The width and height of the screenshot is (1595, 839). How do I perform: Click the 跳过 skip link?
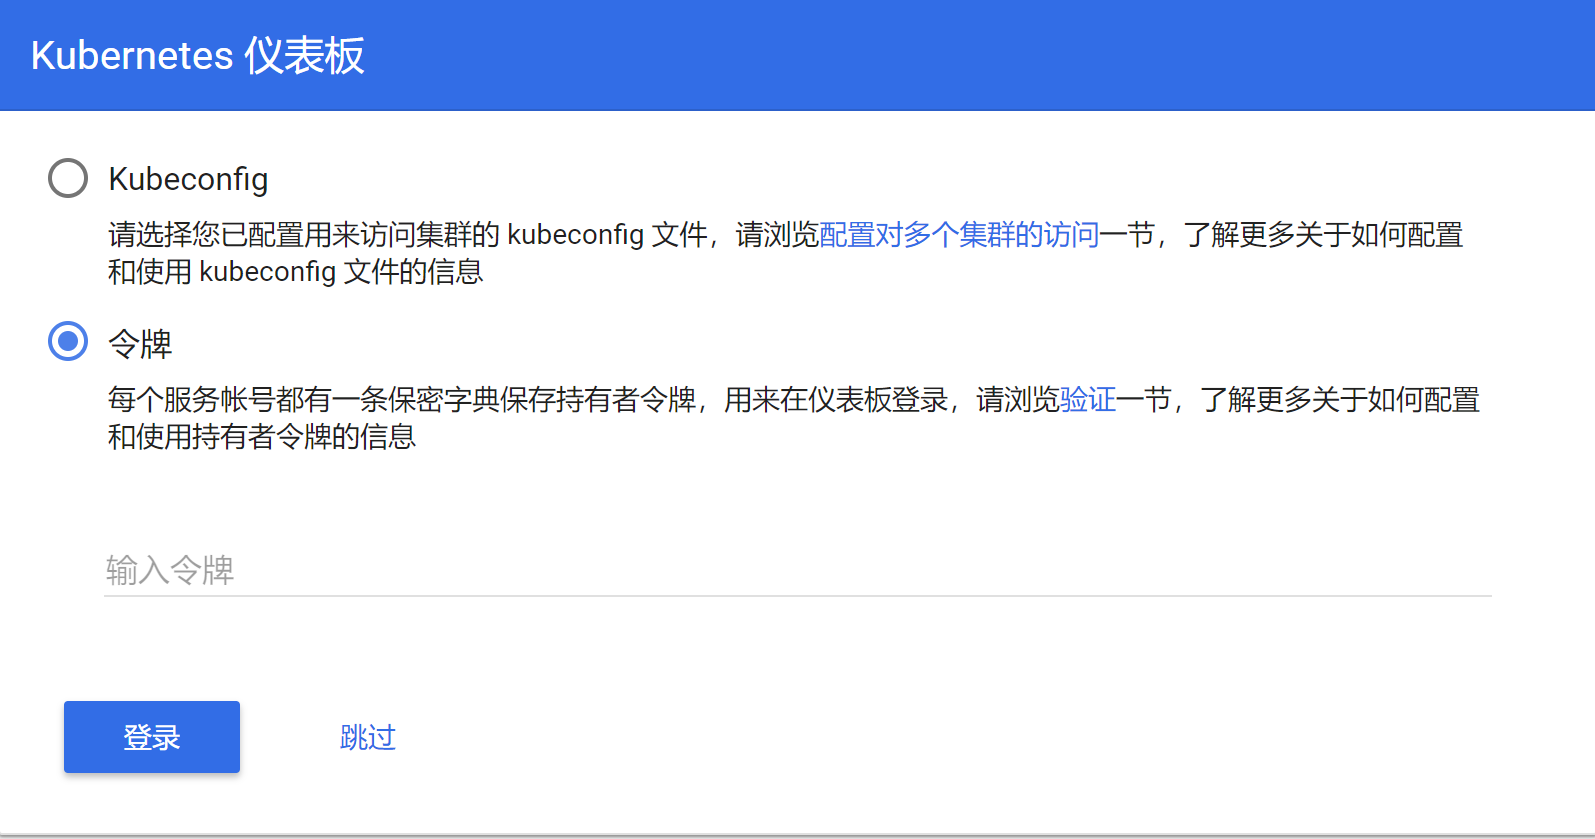368,737
